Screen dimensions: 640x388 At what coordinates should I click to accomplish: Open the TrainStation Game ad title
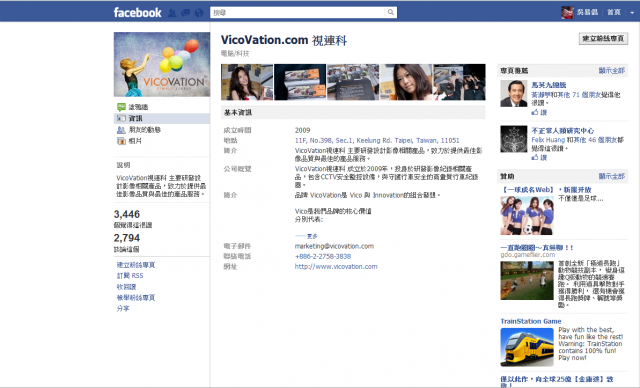[x=531, y=321]
